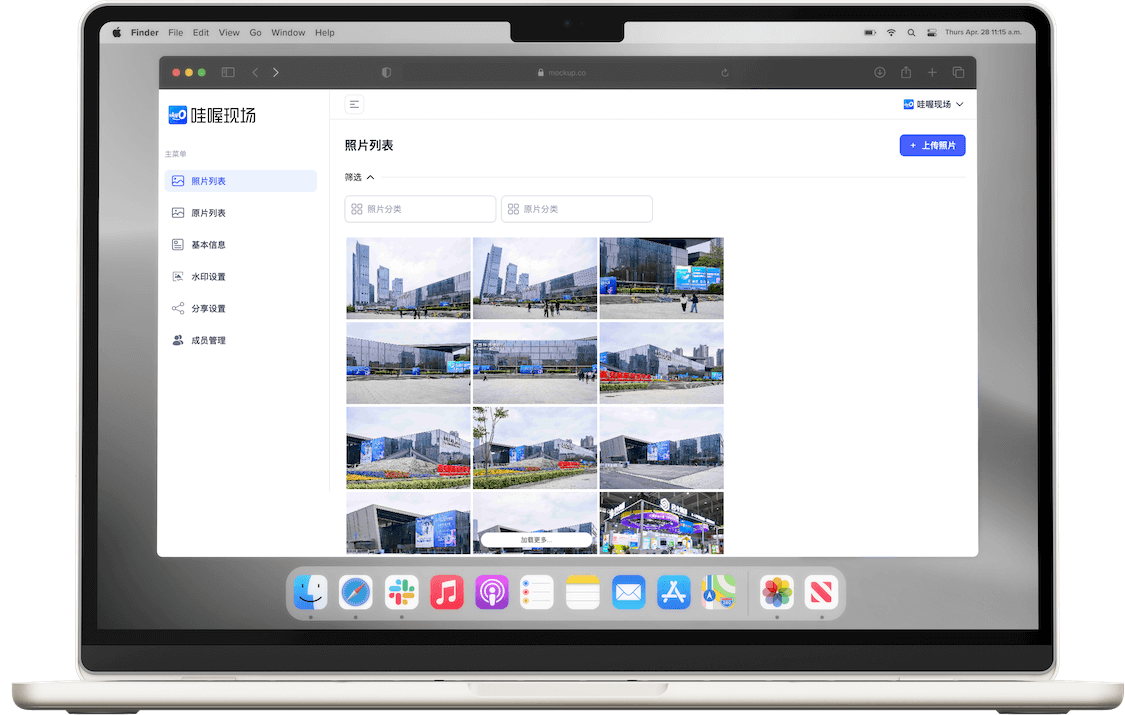Click the sidebar collapse hamburger icon
Image resolution: width=1125 pixels, height=715 pixels.
click(354, 104)
